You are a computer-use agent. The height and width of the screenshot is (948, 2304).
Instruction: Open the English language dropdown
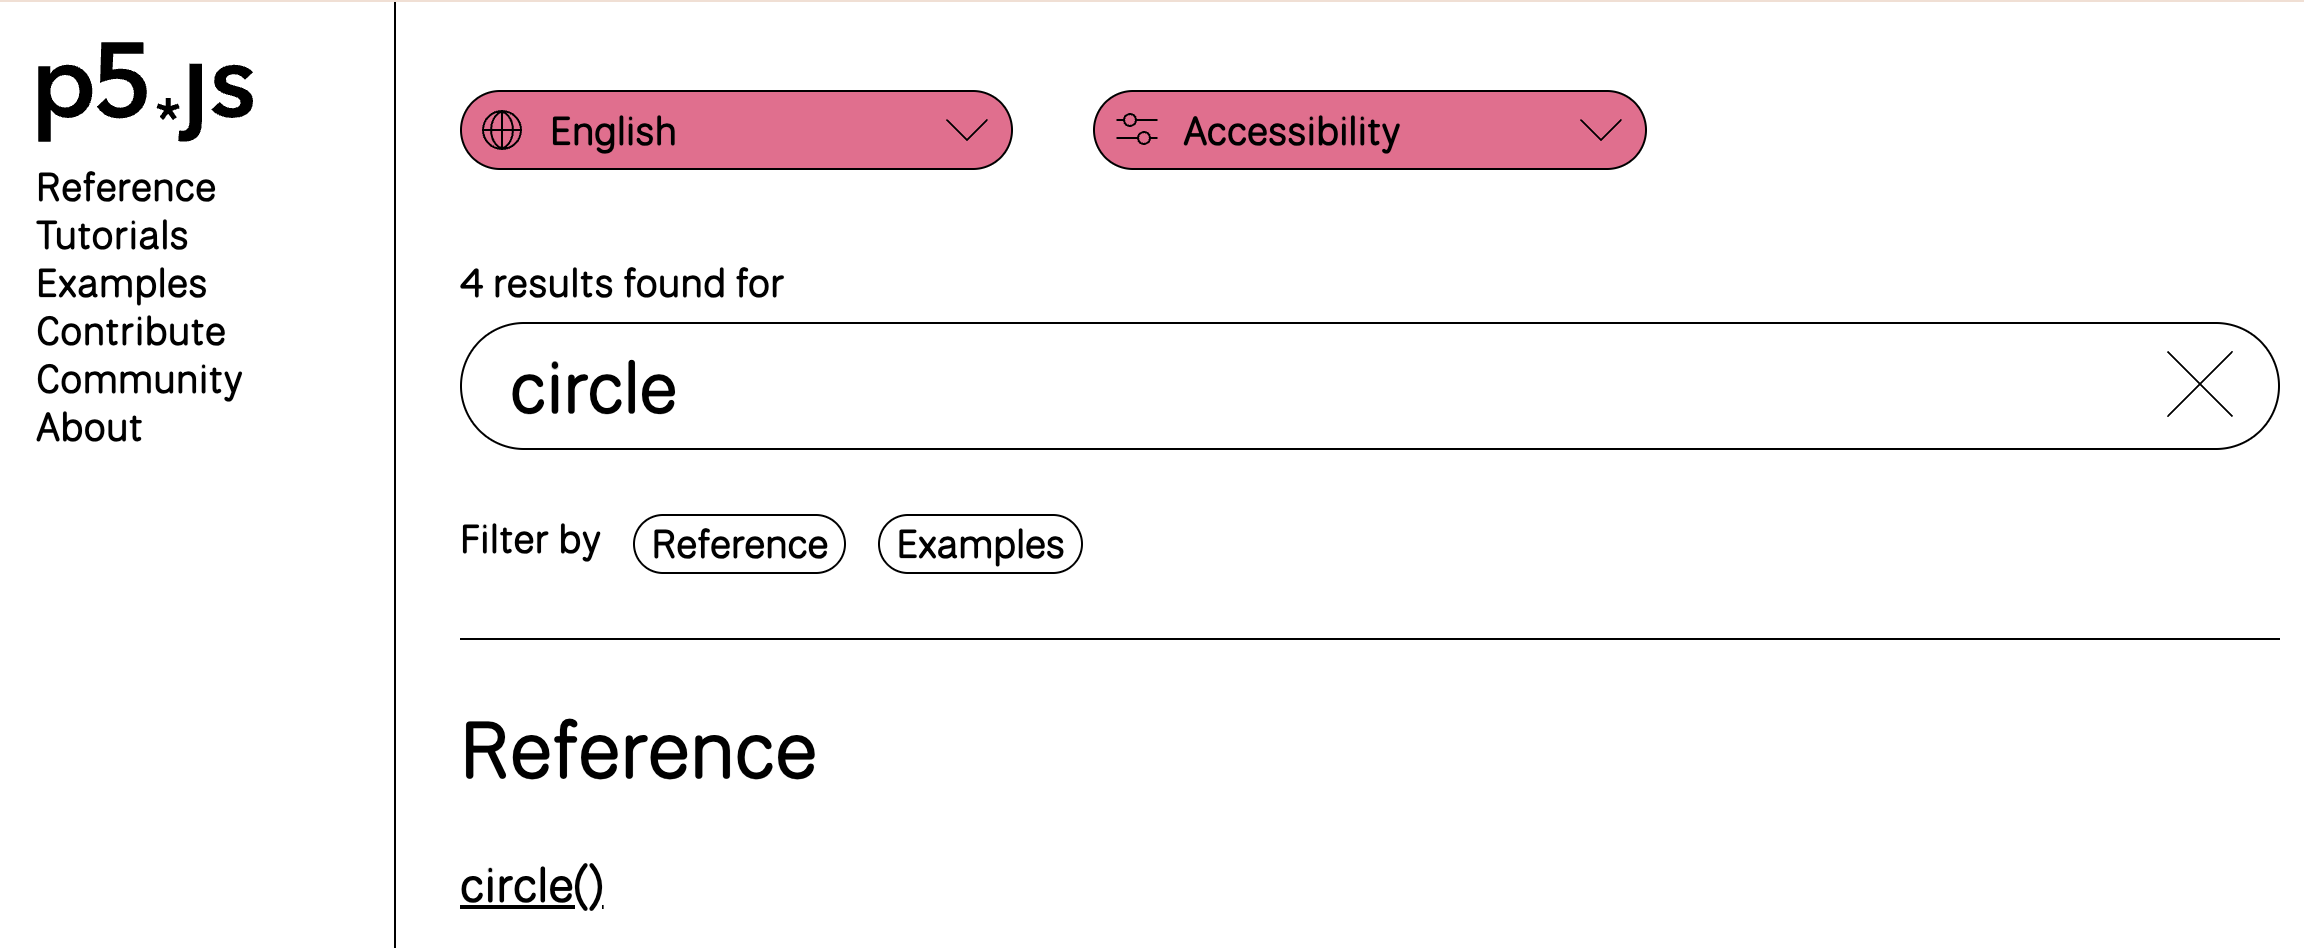735,130
